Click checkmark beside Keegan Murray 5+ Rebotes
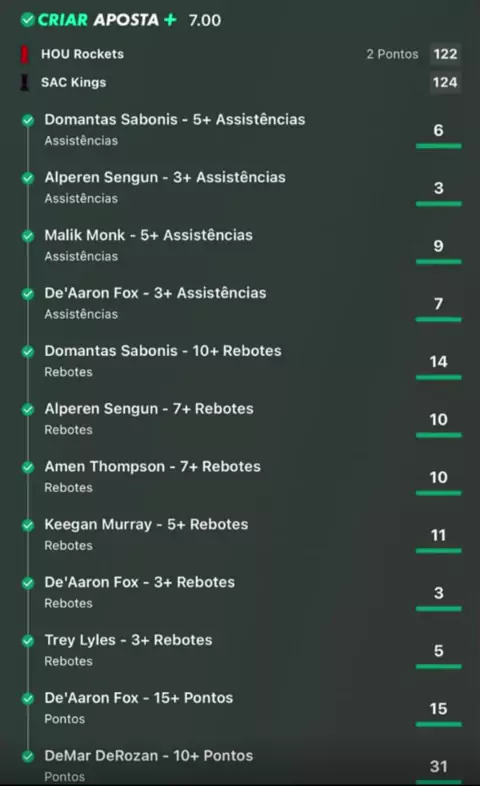480x786 pixels. tap(28, 525)
